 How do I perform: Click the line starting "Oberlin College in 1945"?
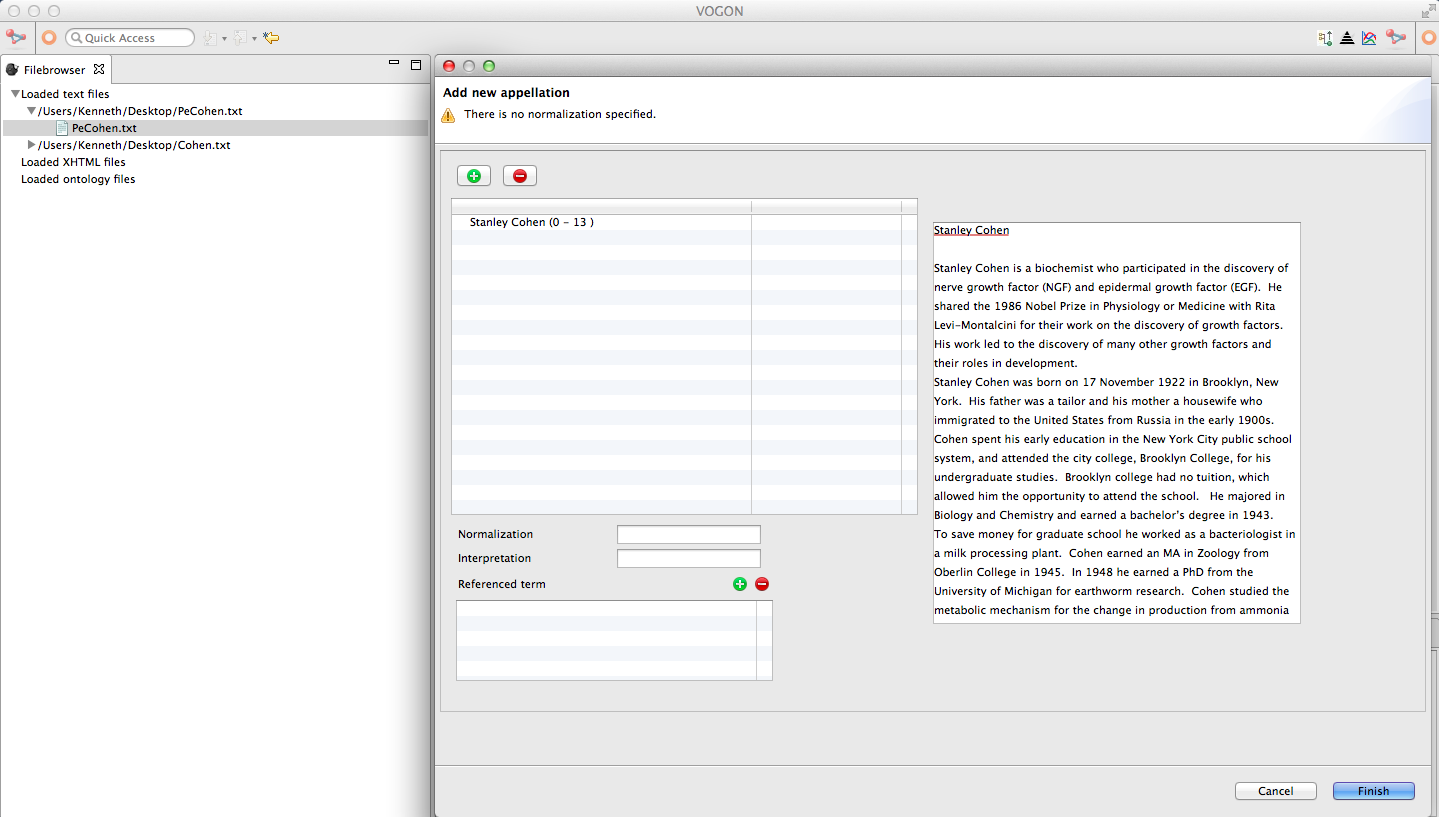pyautogui.click(x=1093, y=572)
